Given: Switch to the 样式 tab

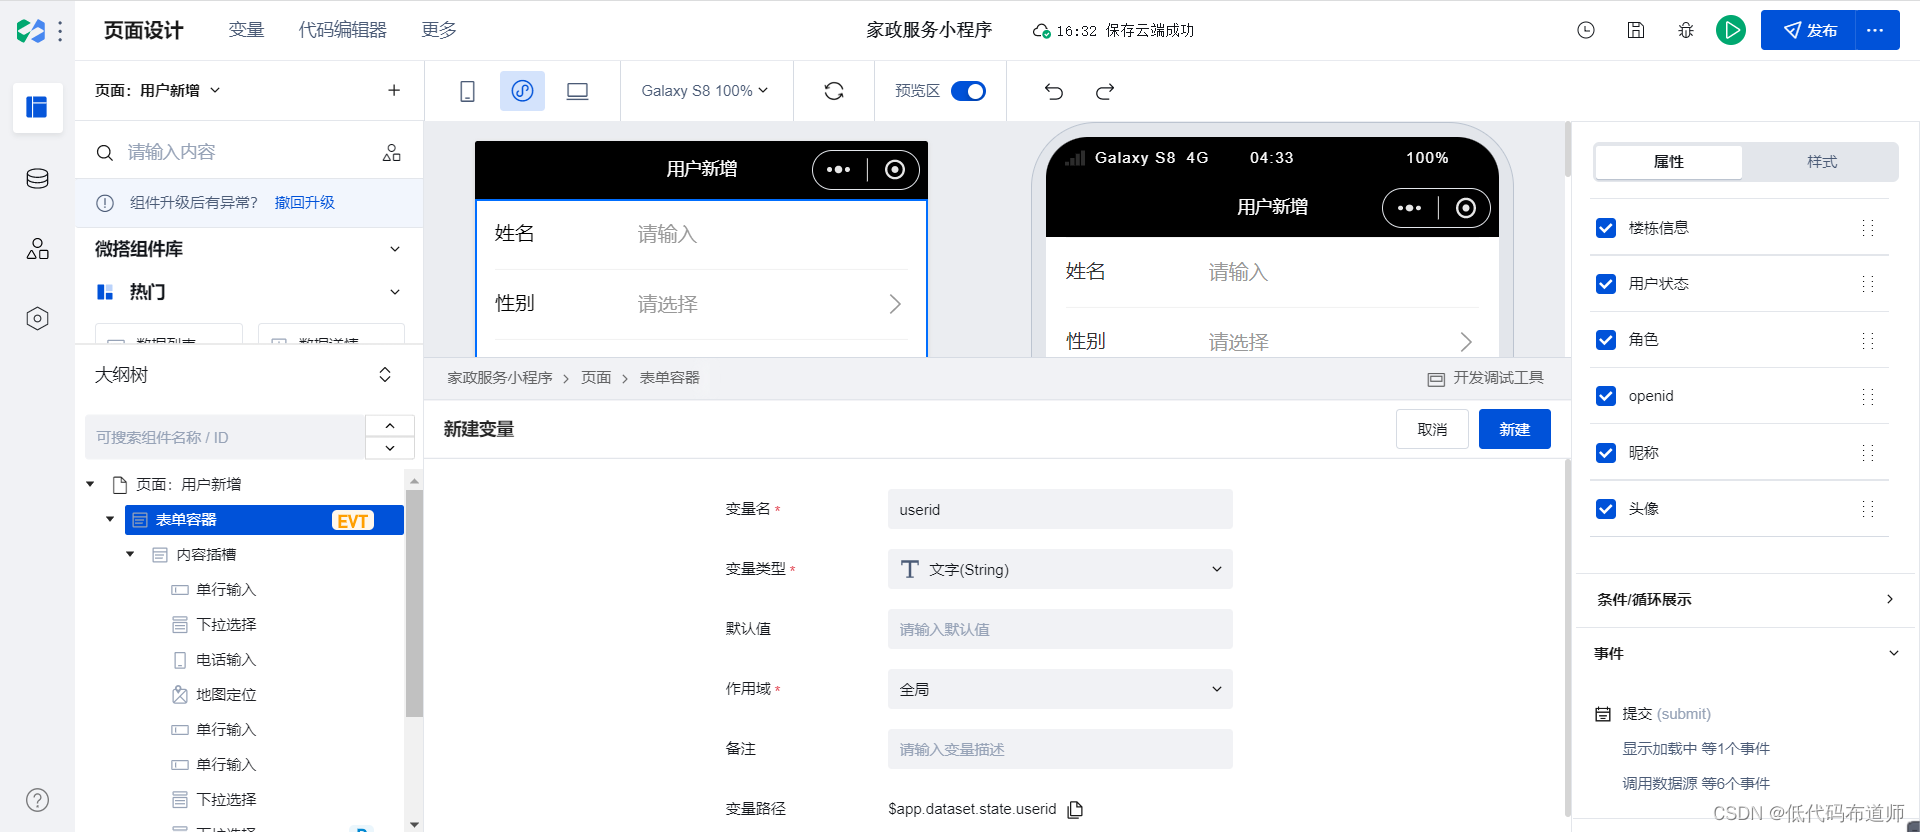Looking at the screenshot, I should click(x=1822, y=162).
